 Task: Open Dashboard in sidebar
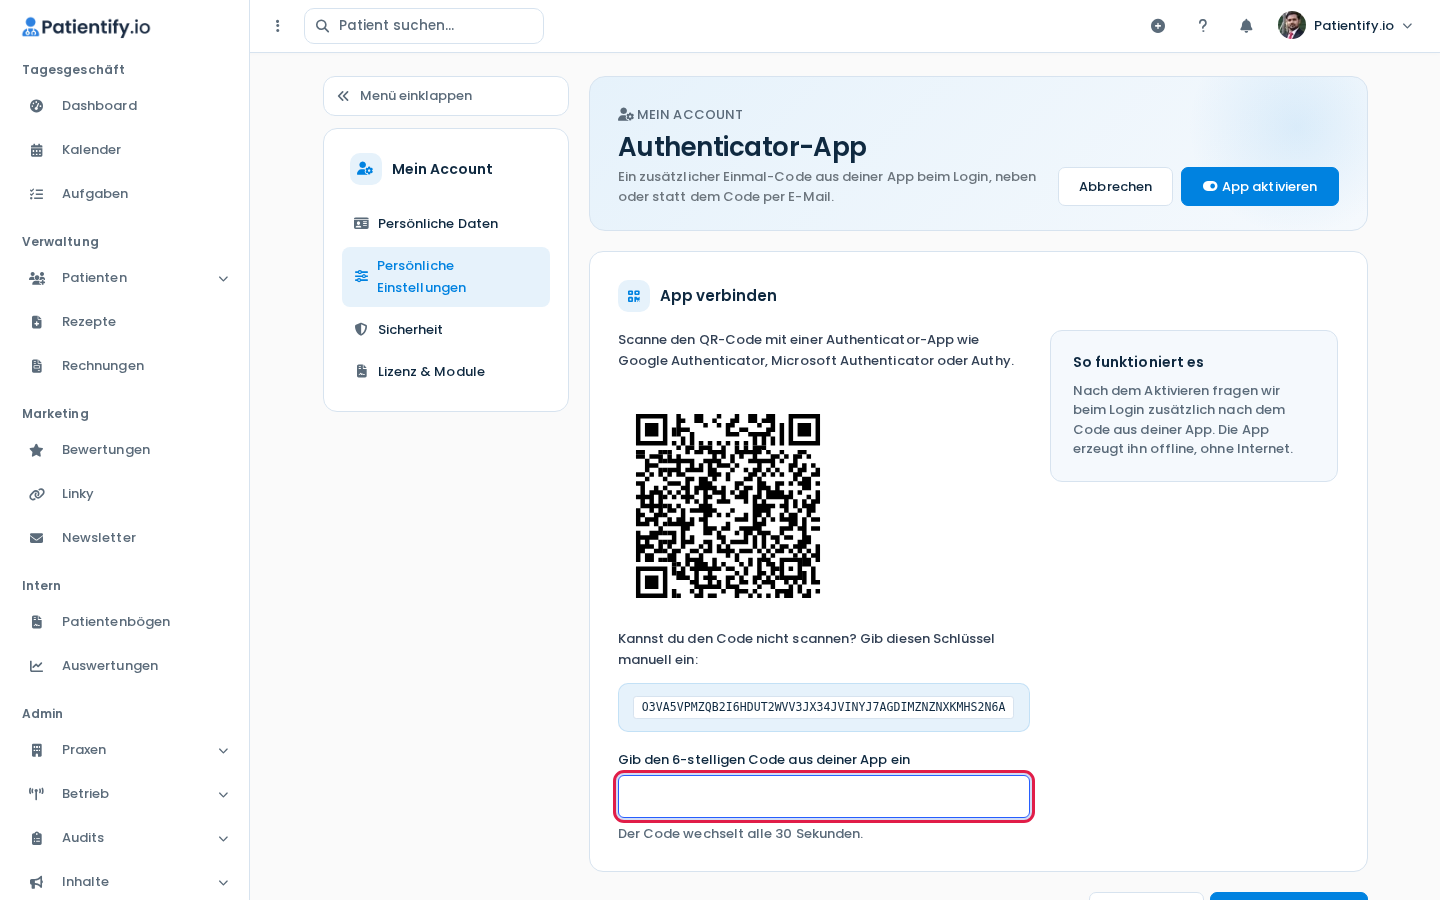[125, 106]
